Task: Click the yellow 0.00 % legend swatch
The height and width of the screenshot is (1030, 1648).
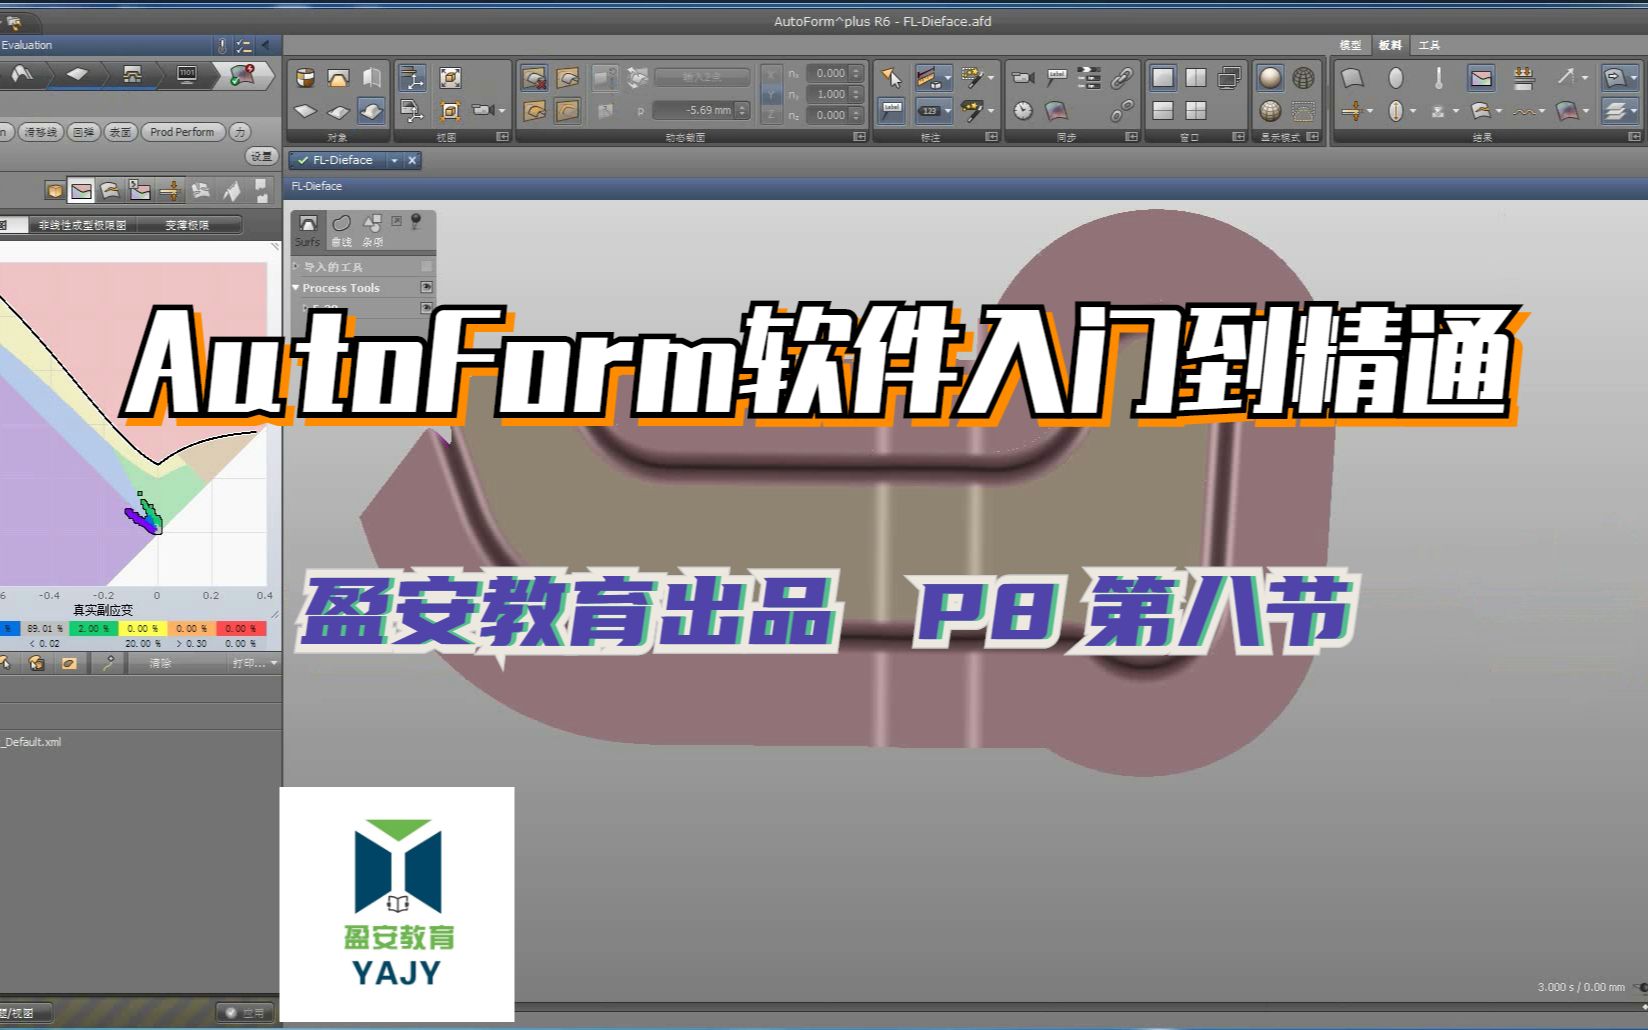Action: [x=142, y=629]
